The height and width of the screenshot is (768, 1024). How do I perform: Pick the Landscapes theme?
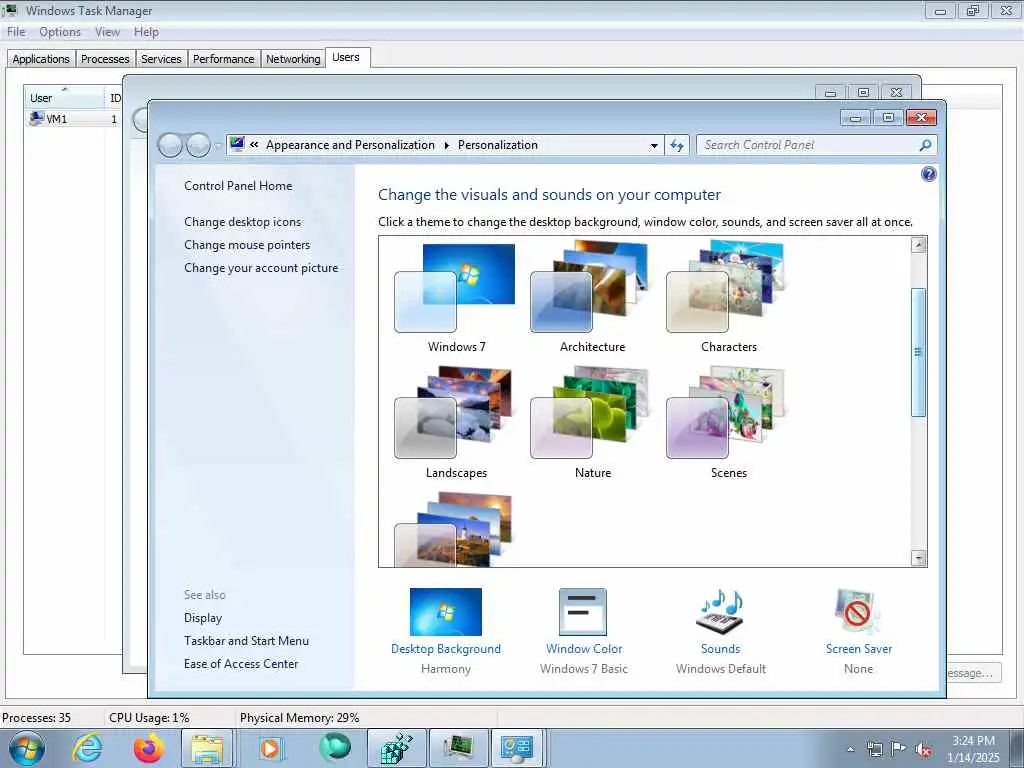(x=455, y=423)
